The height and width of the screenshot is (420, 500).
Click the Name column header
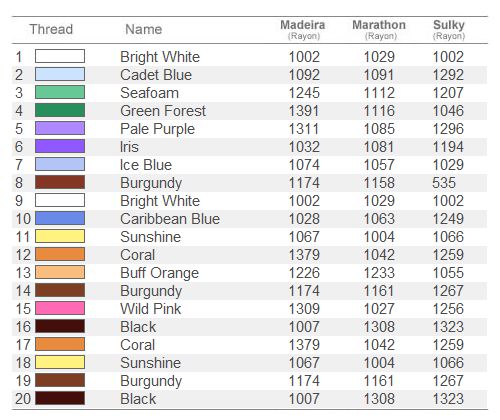tap(143, 29)
